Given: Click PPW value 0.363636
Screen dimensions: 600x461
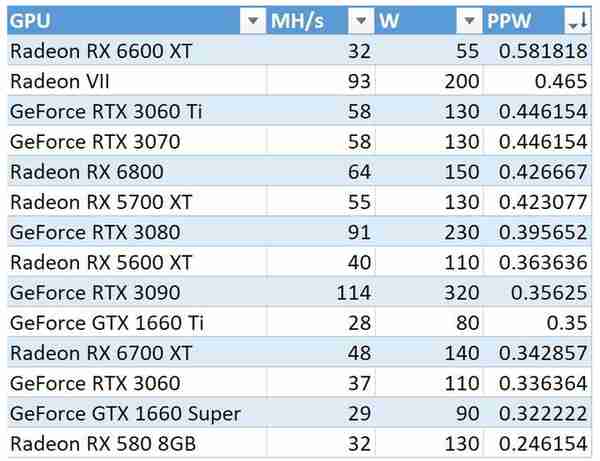Looking at the screenshot, I should 543,263.
